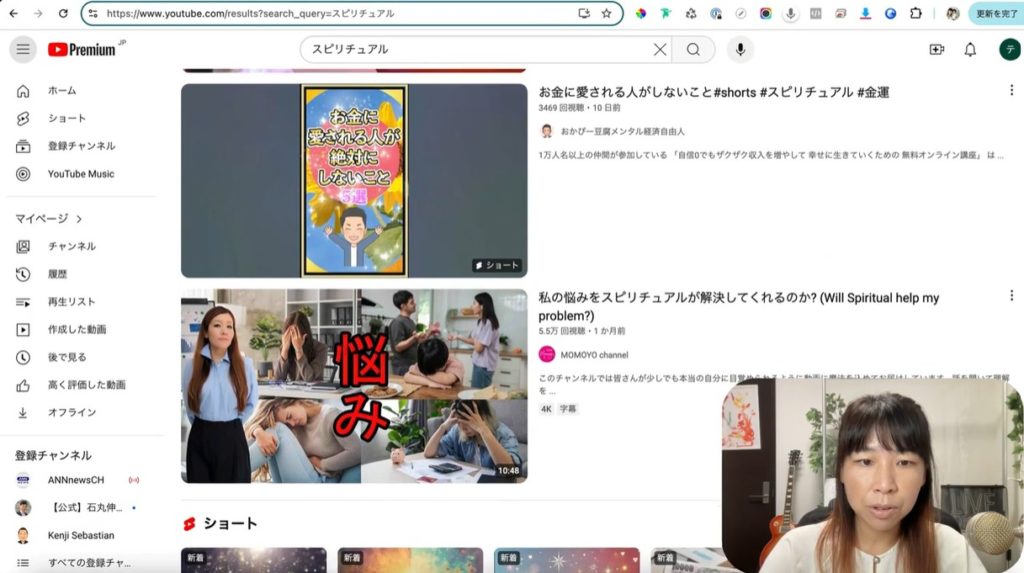Open options menu for 私の悩み video
The width and height of the screenshot is (1024, 573).
click(x=1011, y=298)
